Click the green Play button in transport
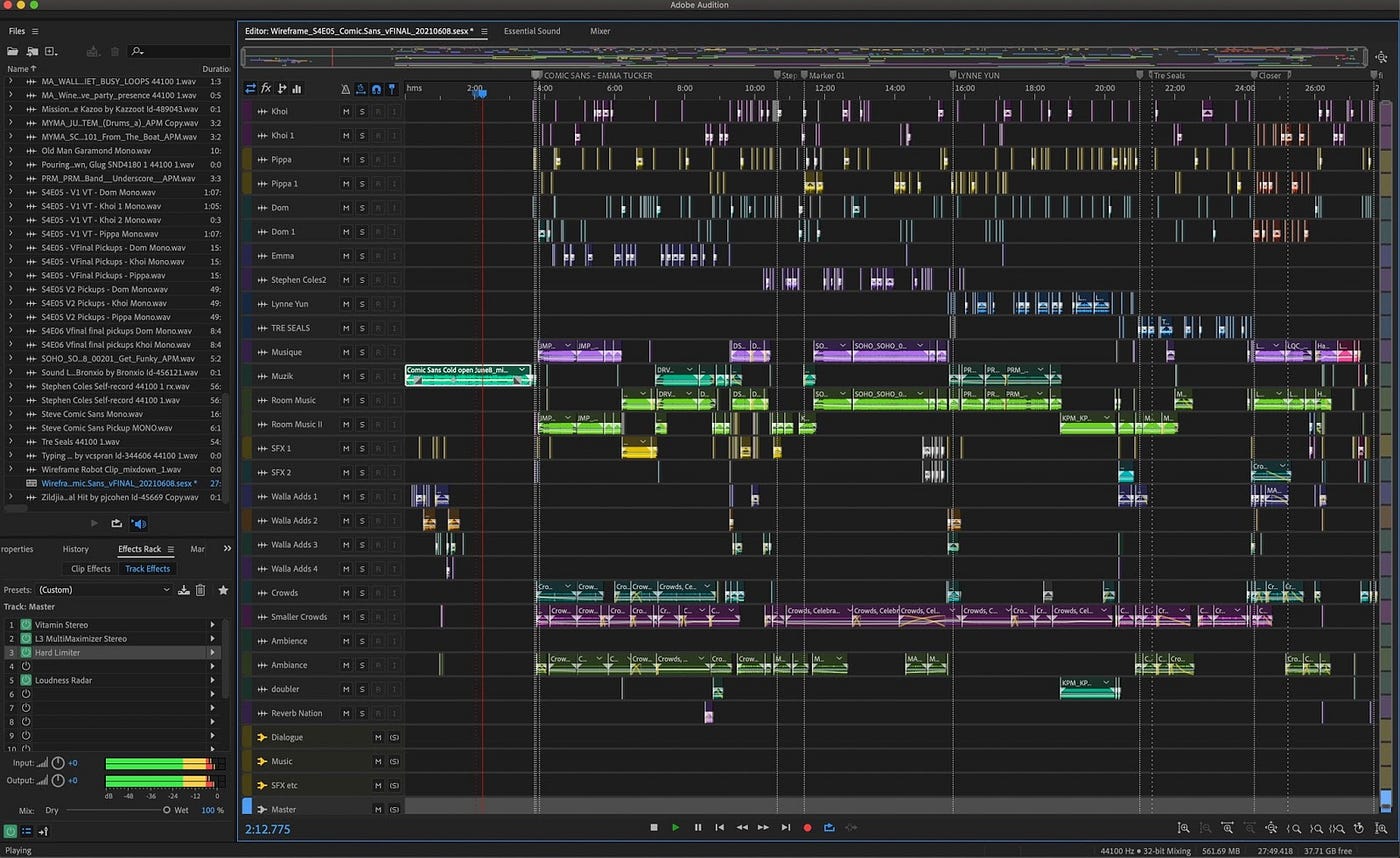Screen dimensions: 1400x858 676,828
